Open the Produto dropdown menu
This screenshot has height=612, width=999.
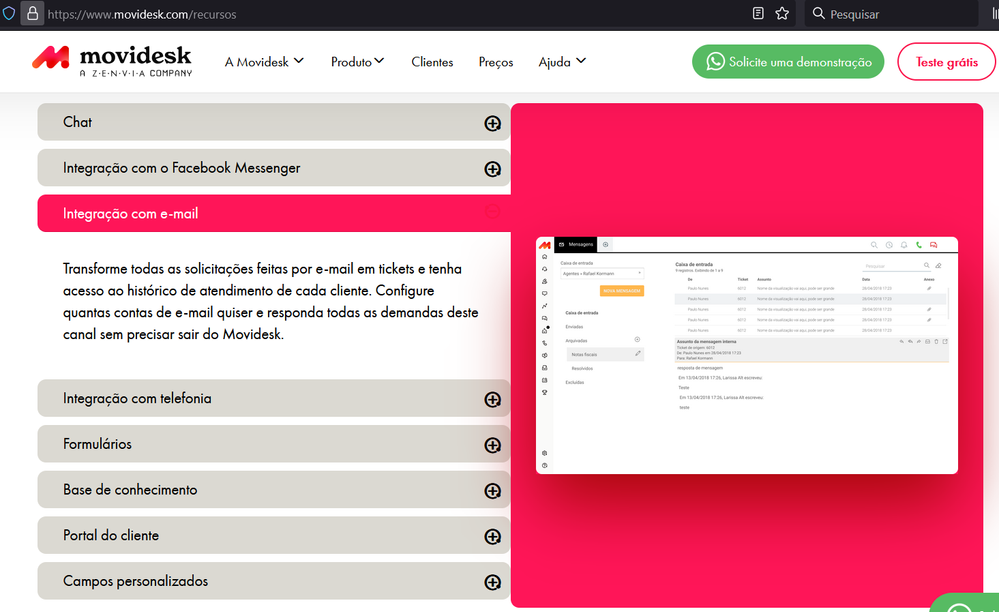pyautogui.click(x=357, y=62)
